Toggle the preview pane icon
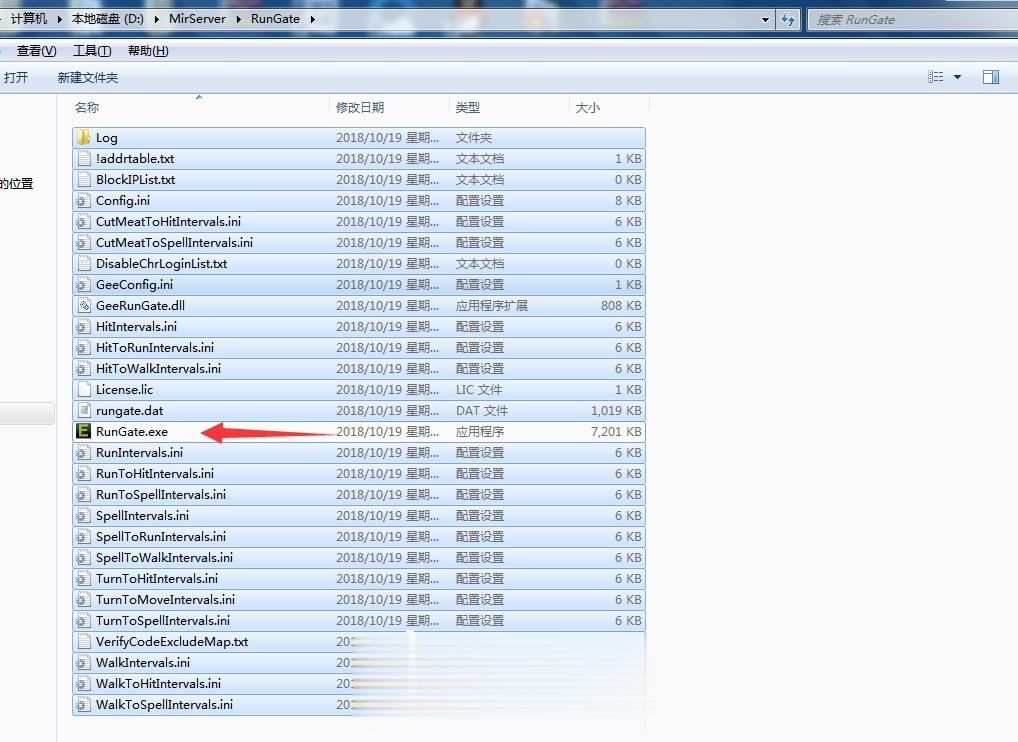The image size is (1018, 742). click(x=991, y=77)
